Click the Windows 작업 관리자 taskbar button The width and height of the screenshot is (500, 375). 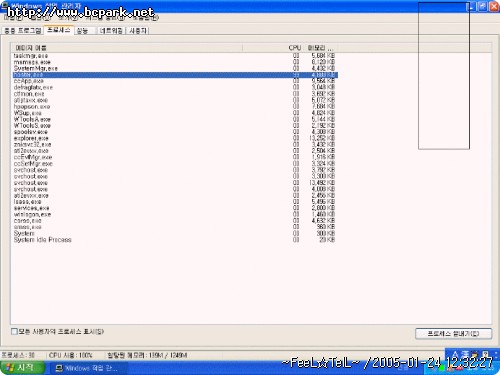[x=88, y=368]
